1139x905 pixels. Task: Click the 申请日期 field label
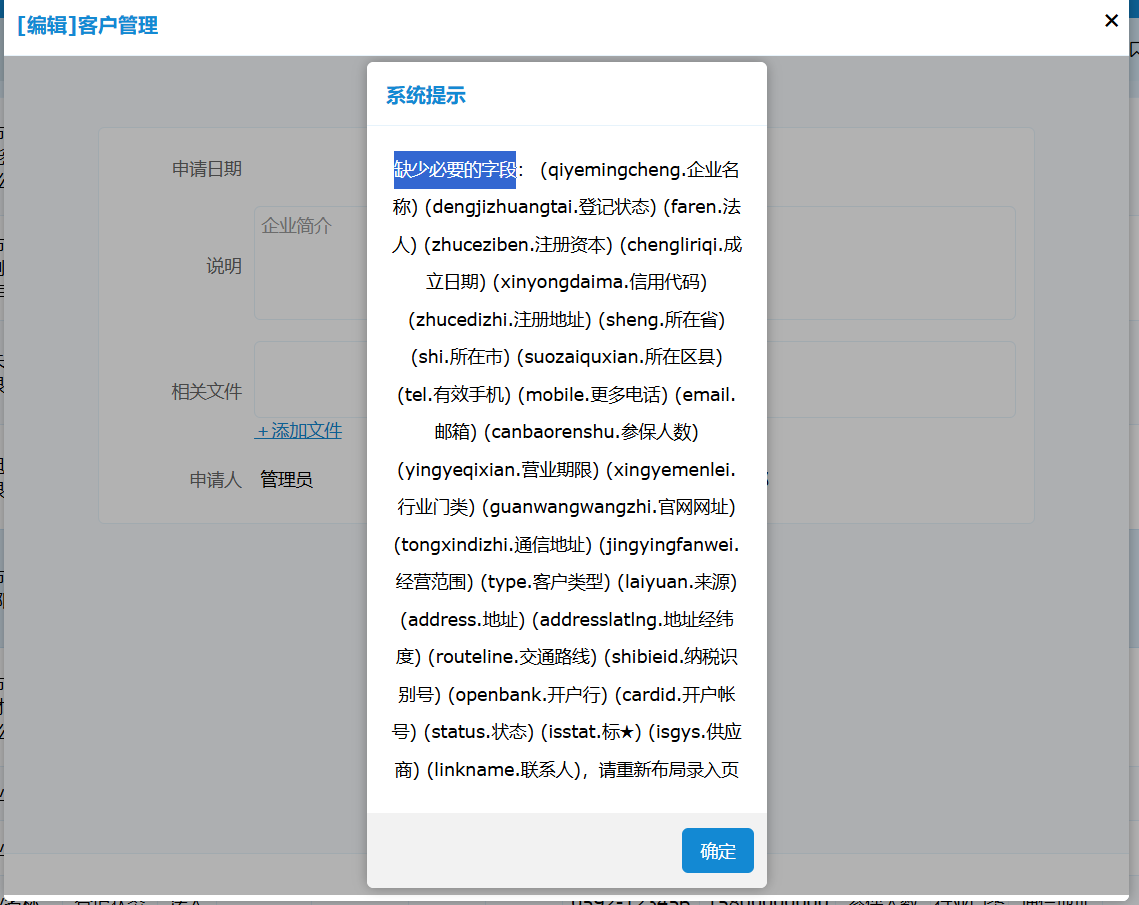click(x=207, y=169)
